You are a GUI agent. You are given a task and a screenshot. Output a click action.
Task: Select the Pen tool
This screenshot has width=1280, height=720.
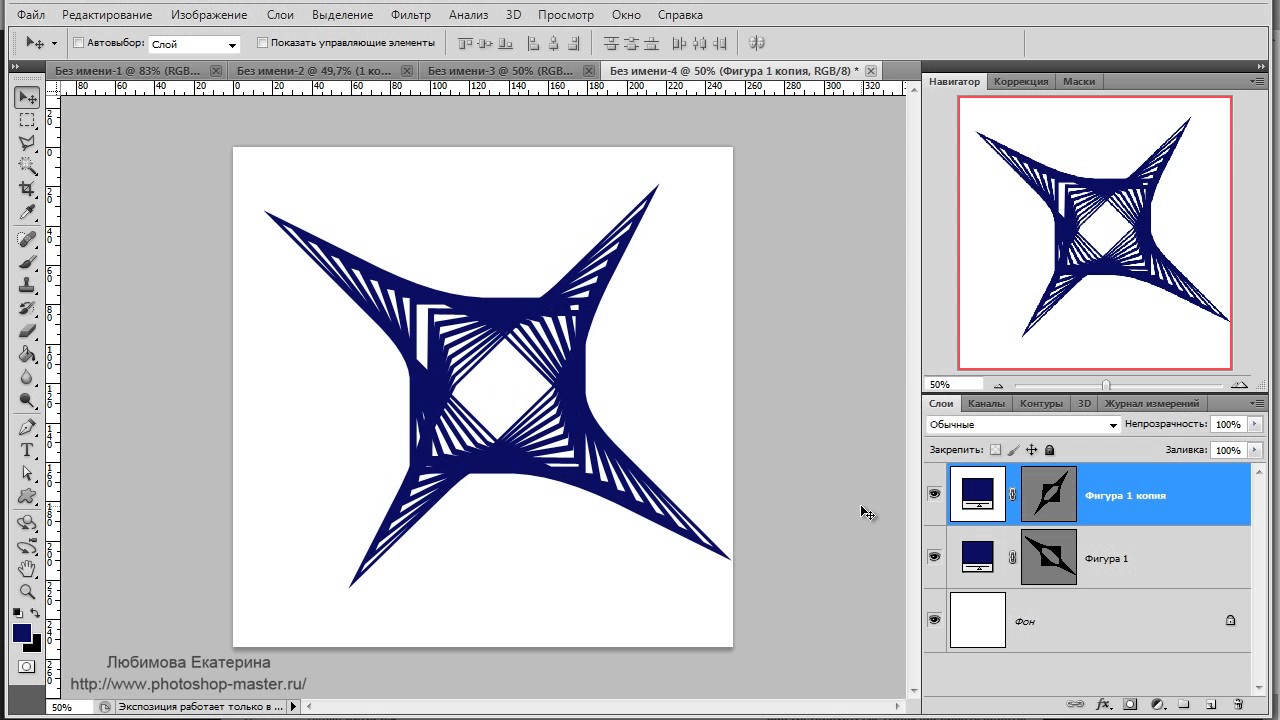click(27, 427)
